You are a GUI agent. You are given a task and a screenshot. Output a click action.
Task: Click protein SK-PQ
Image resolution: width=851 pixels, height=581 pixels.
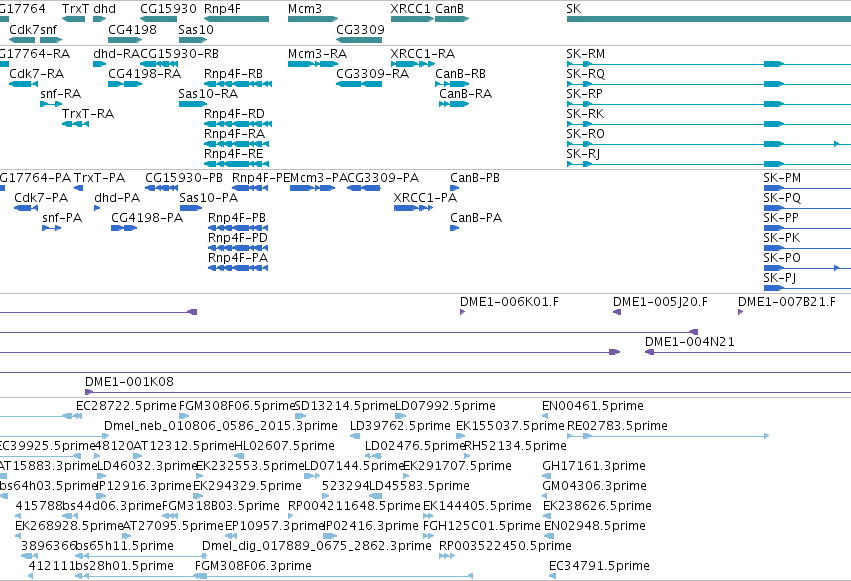click(782, 198)
